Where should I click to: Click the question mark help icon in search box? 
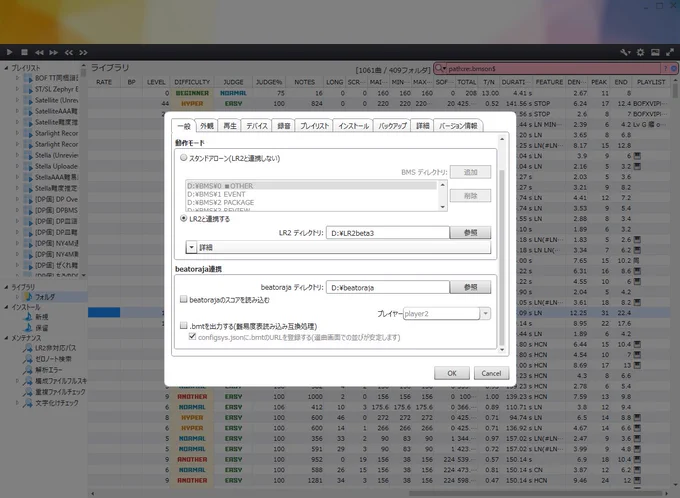pyautogui.click(x=665, y=69)
